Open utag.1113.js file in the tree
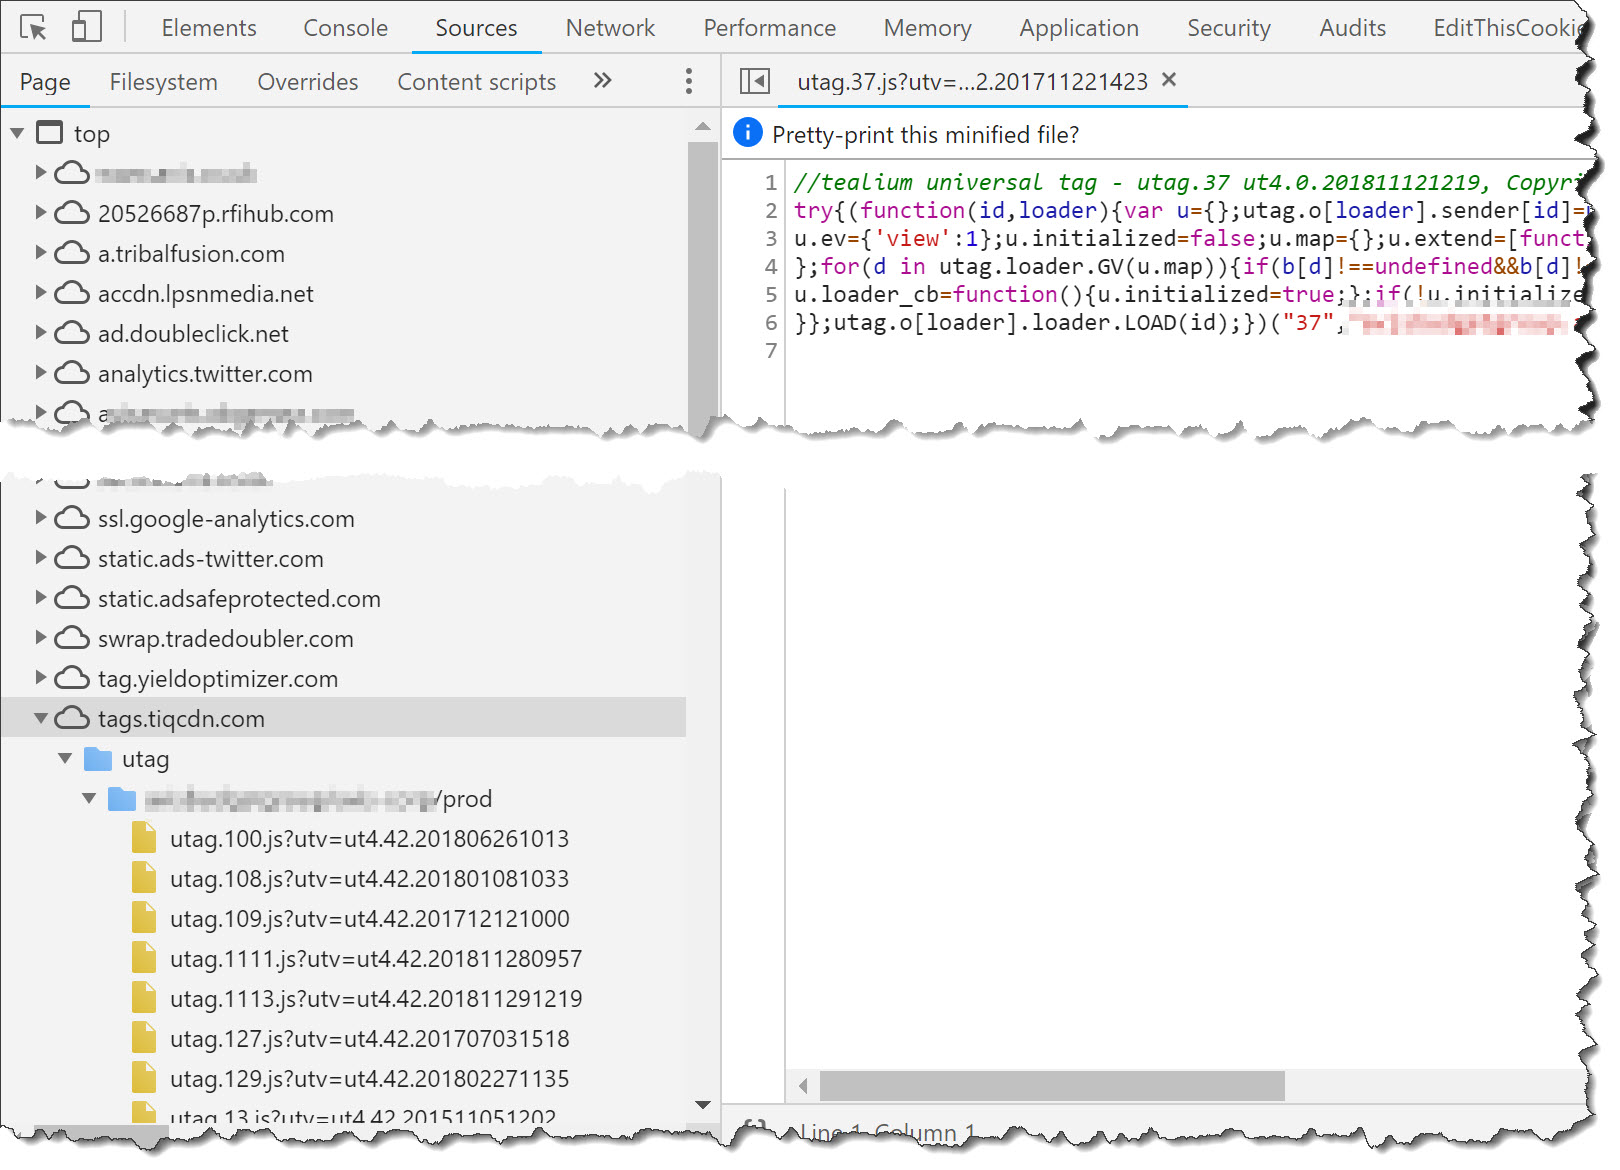This screenshot has width=1620, height=1170. click(x=376, y=999)
